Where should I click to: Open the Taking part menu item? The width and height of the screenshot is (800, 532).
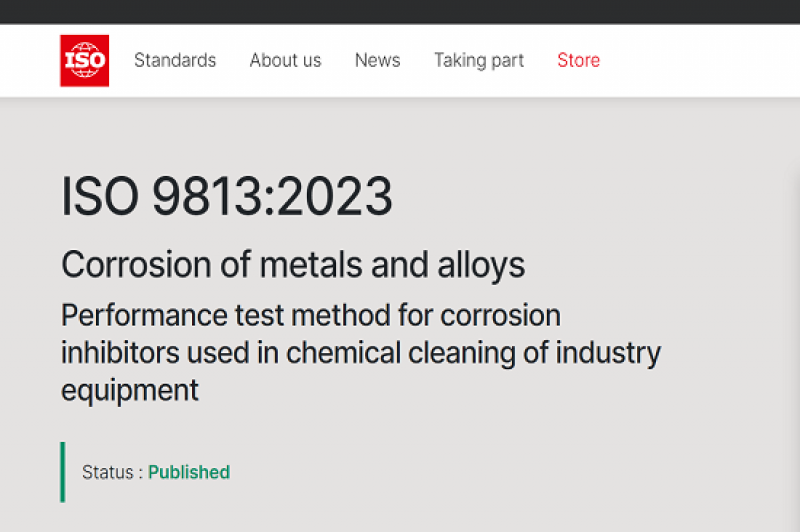pyautogui.click(x=478, y=60)
